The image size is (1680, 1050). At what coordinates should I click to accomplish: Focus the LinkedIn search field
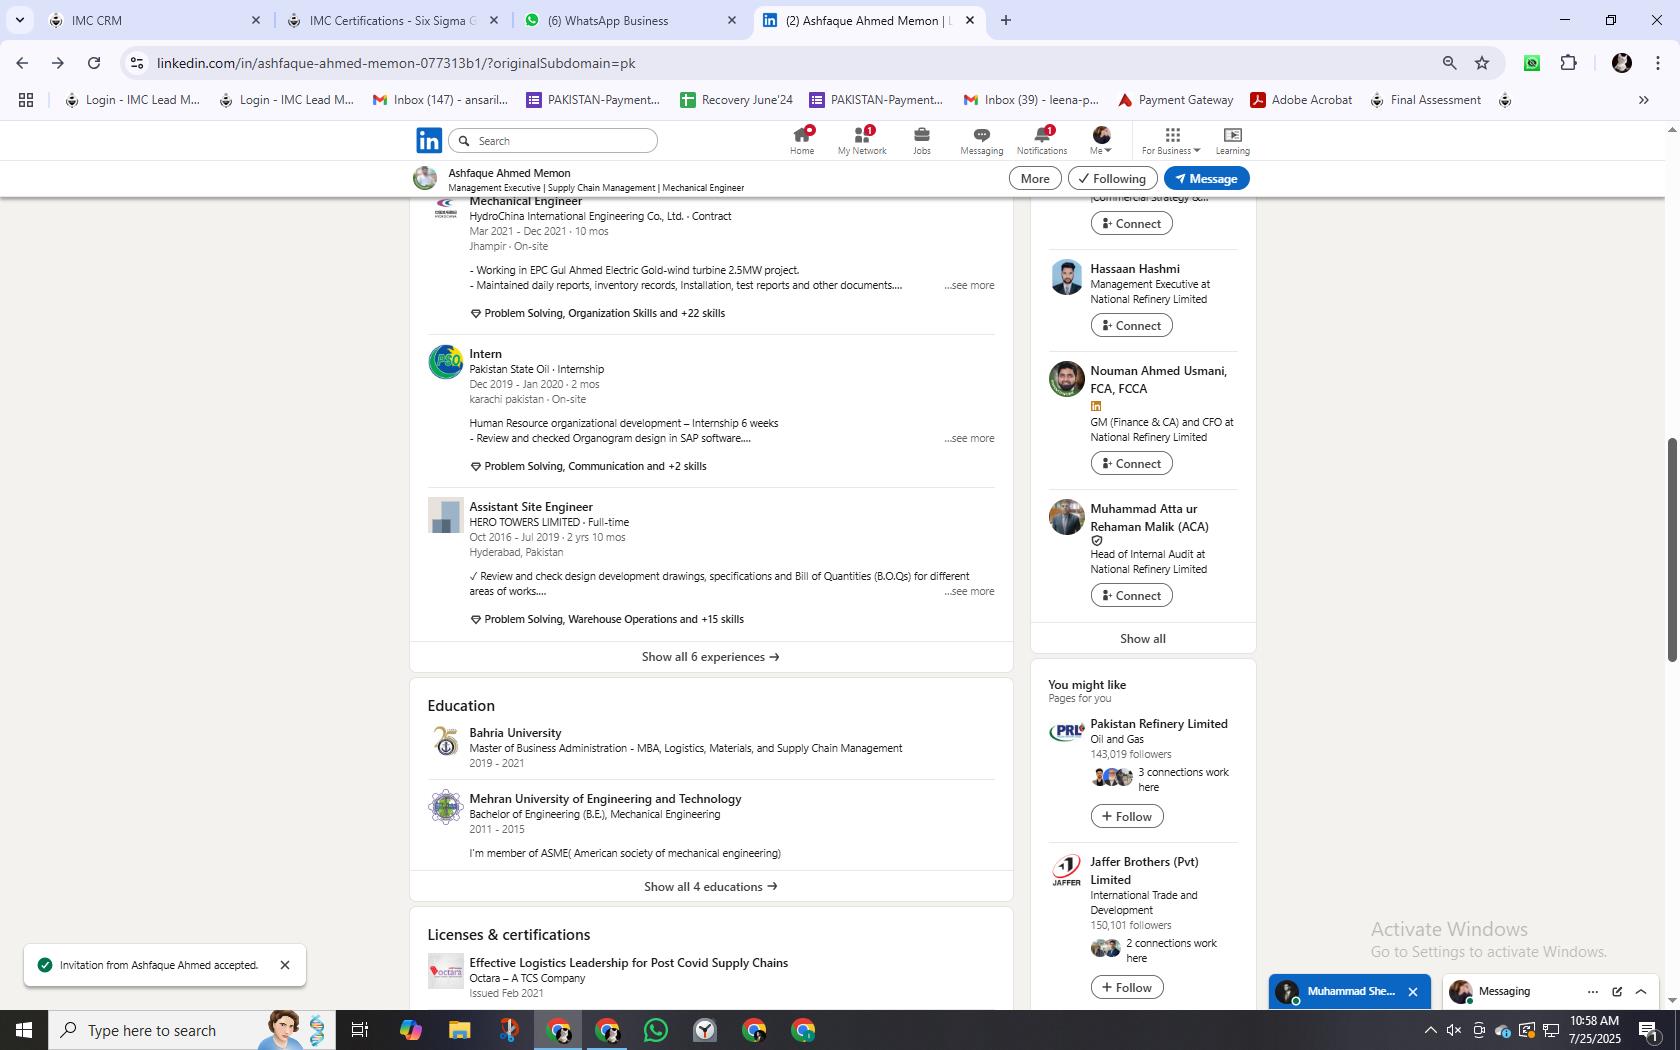(553, 141)
